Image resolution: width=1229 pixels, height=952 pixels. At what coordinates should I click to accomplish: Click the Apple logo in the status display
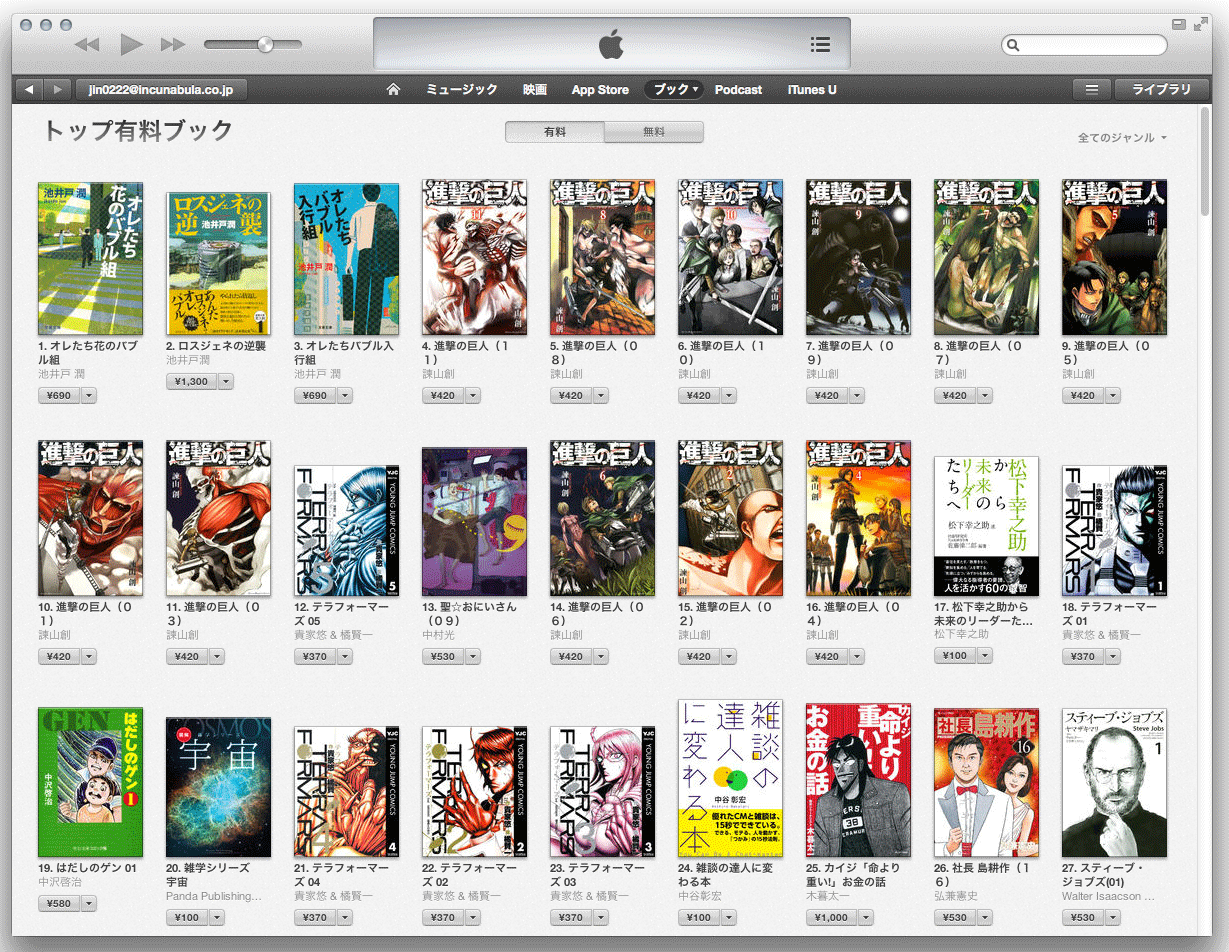tap(611, 44)
